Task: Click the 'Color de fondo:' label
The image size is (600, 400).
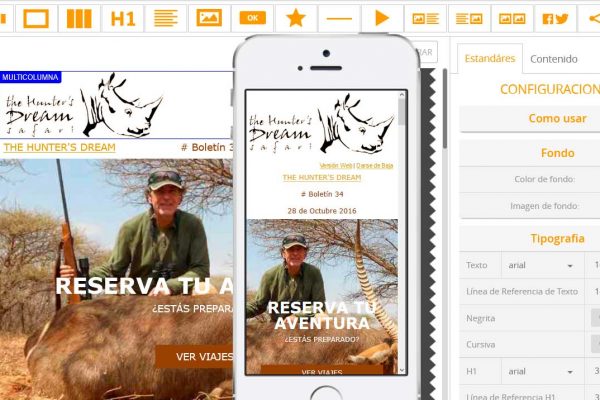Action: pos(544,179)
